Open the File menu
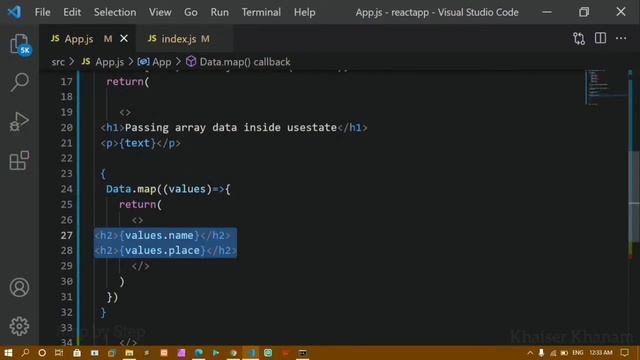Image resolution: width=640 pixels, height=360 pixels. point(42,12)
